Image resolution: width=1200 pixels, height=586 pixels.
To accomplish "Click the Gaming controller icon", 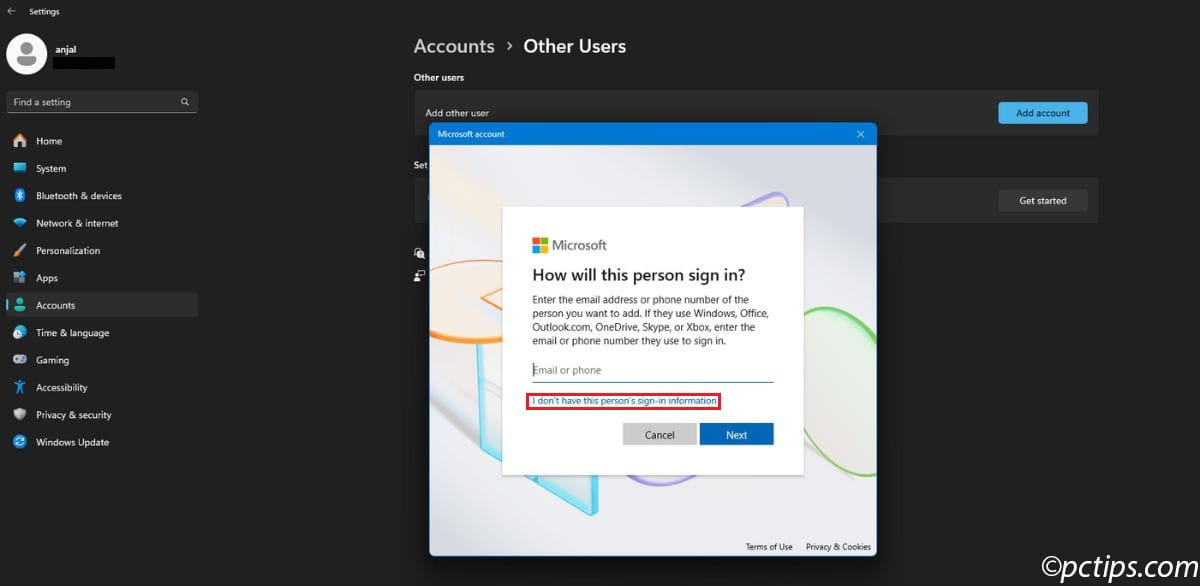I will coord(20,360).
